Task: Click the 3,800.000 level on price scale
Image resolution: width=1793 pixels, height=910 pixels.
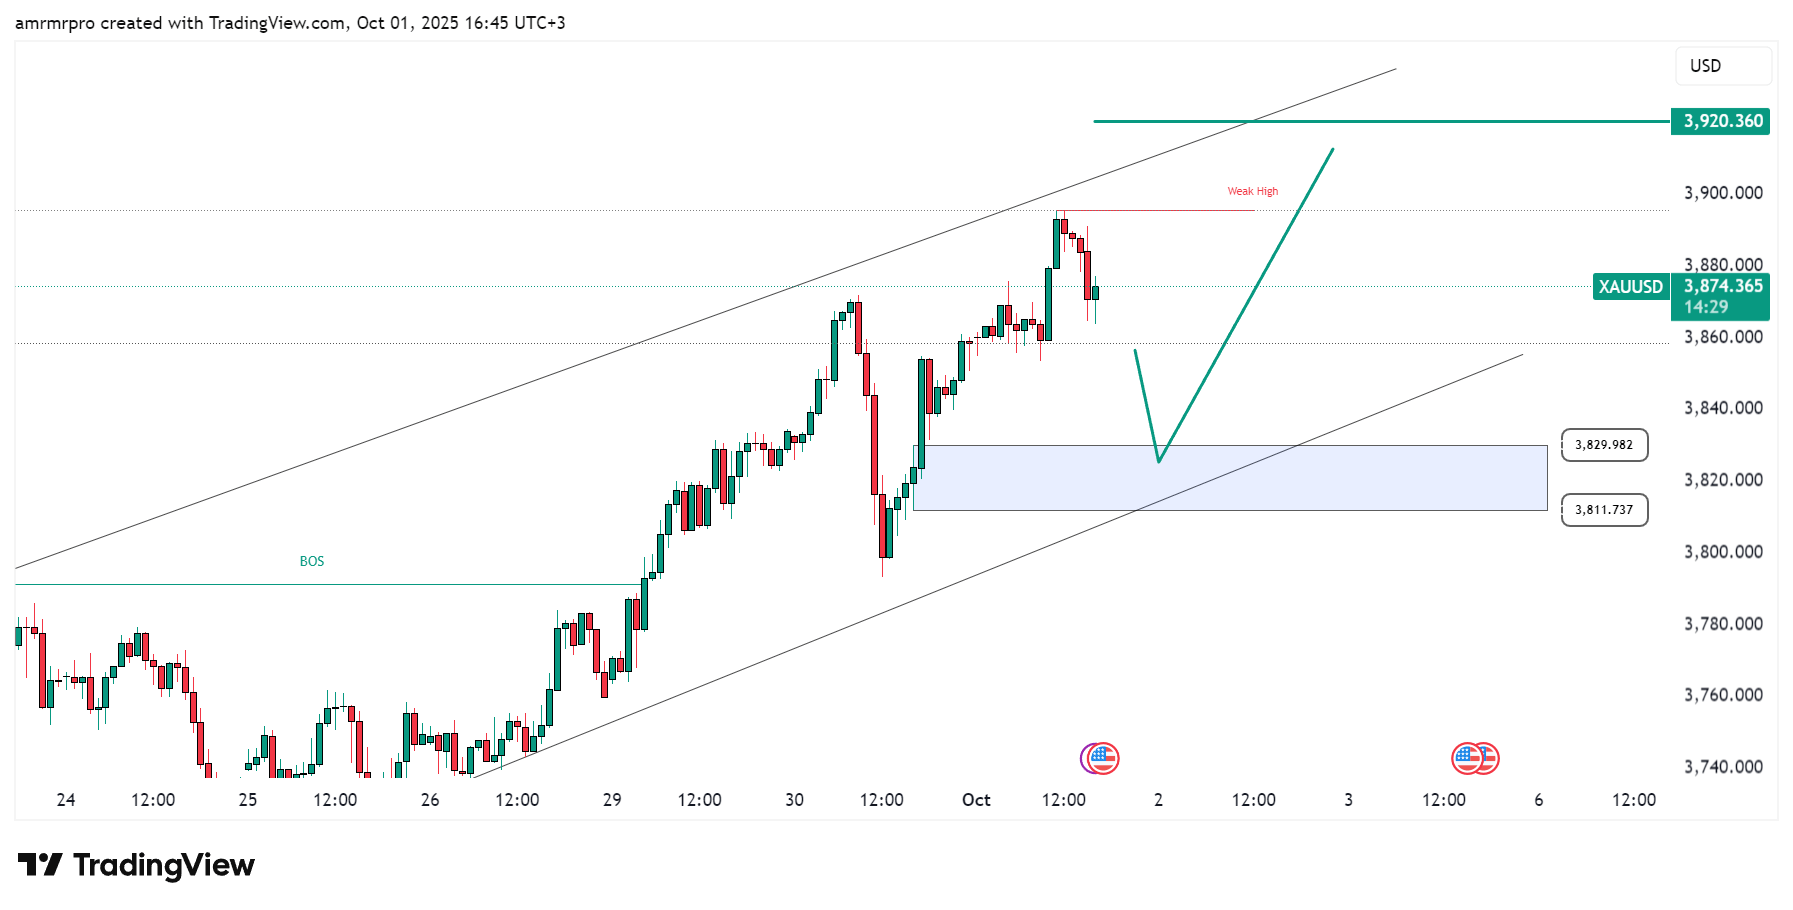Action: coord(1723,552)
